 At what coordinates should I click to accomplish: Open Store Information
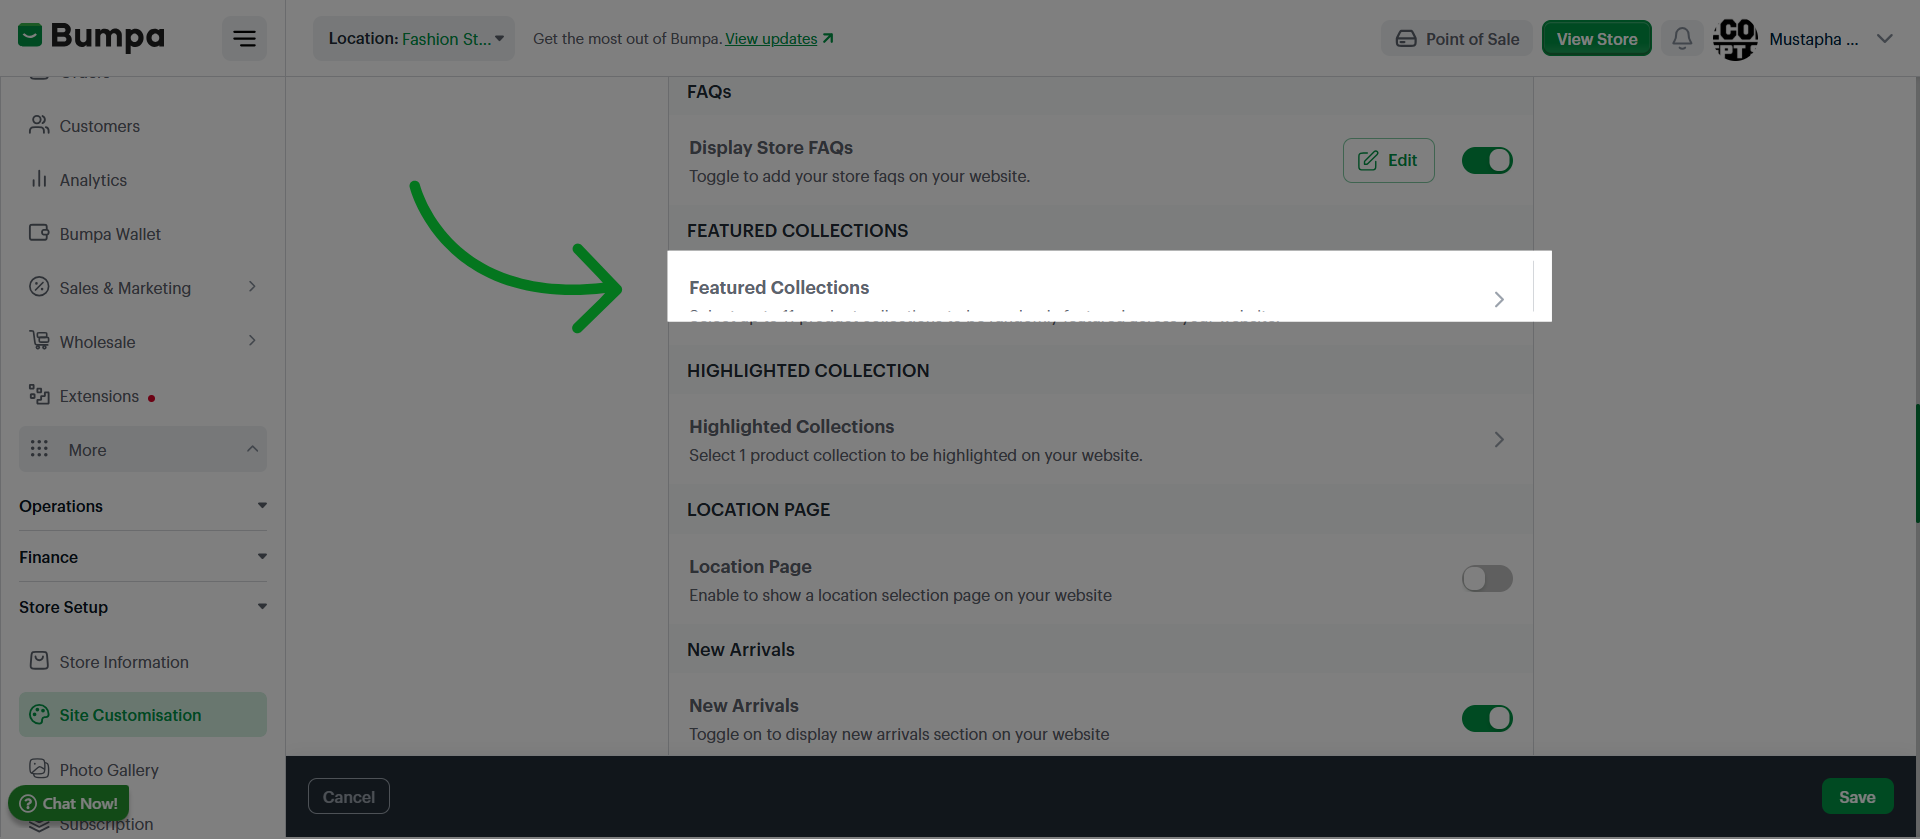point(143,662)
